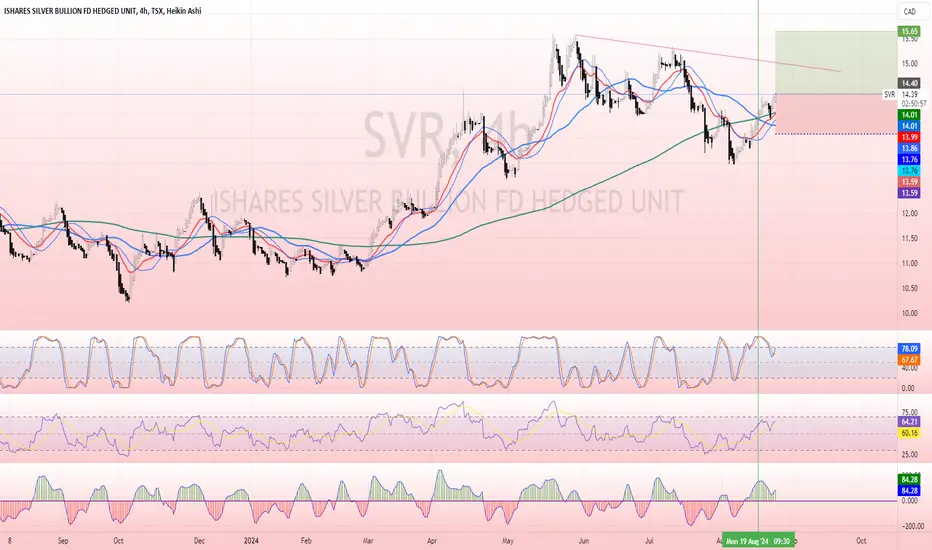Select the red stop-loss zone of long position

coord(836,114)
